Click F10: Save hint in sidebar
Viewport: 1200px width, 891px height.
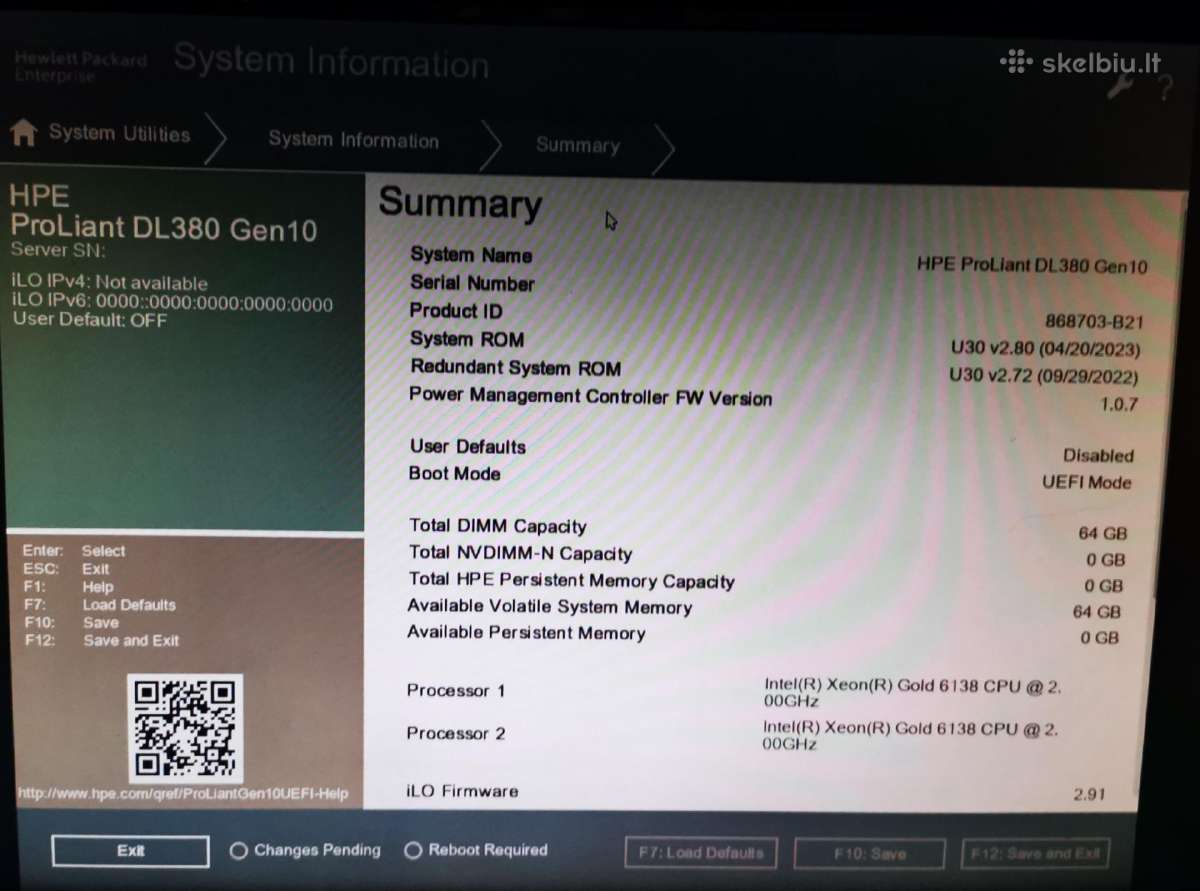(72, 623)
